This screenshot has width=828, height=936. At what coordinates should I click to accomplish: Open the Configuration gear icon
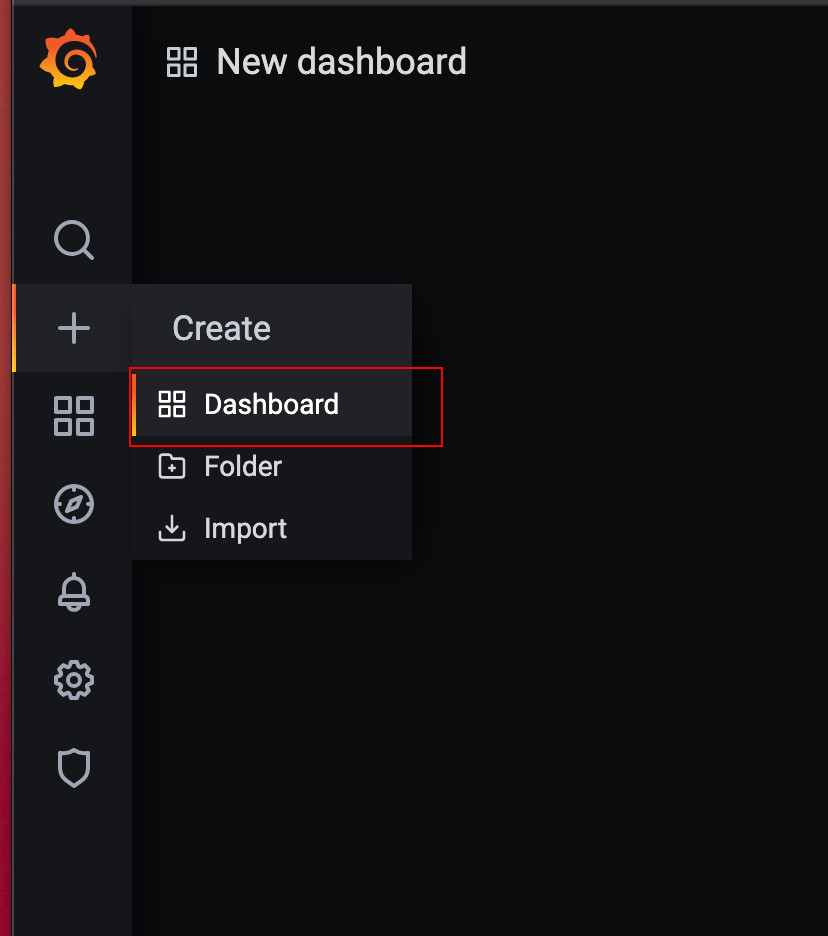(73, 681)
